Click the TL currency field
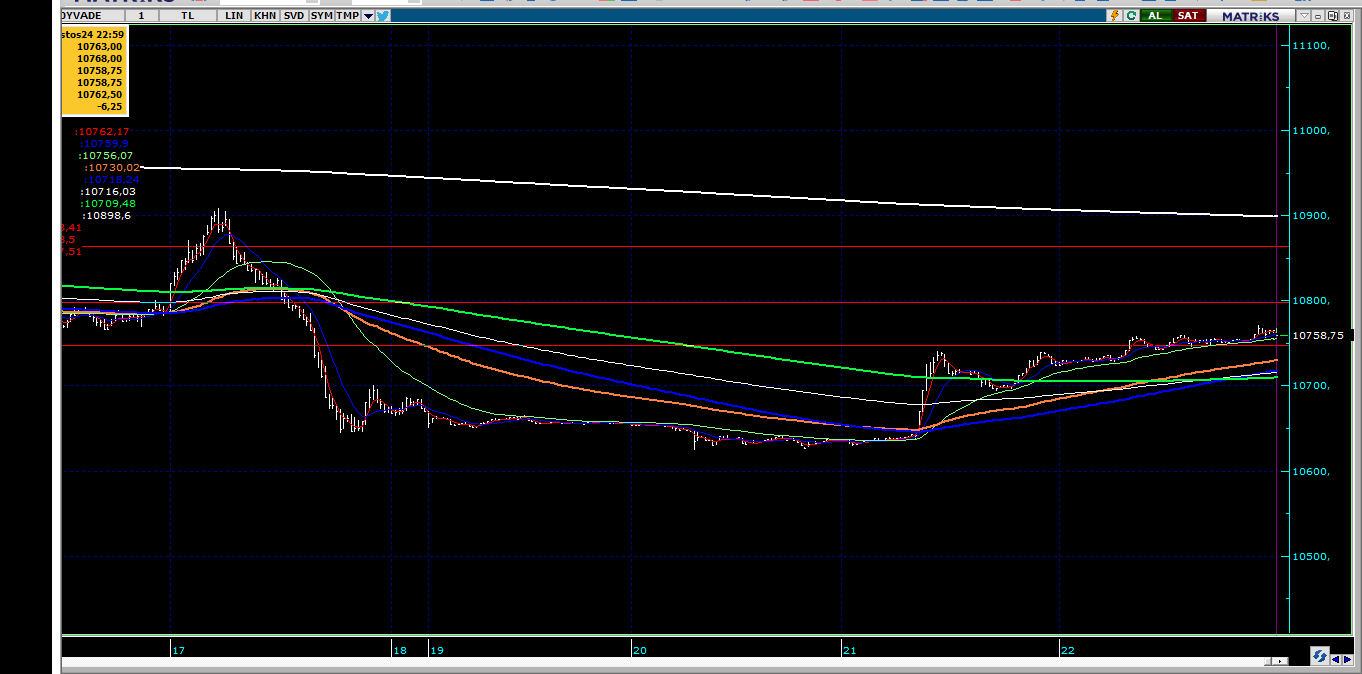Viewport: 1362px width, 674px height. click(188, 16)
